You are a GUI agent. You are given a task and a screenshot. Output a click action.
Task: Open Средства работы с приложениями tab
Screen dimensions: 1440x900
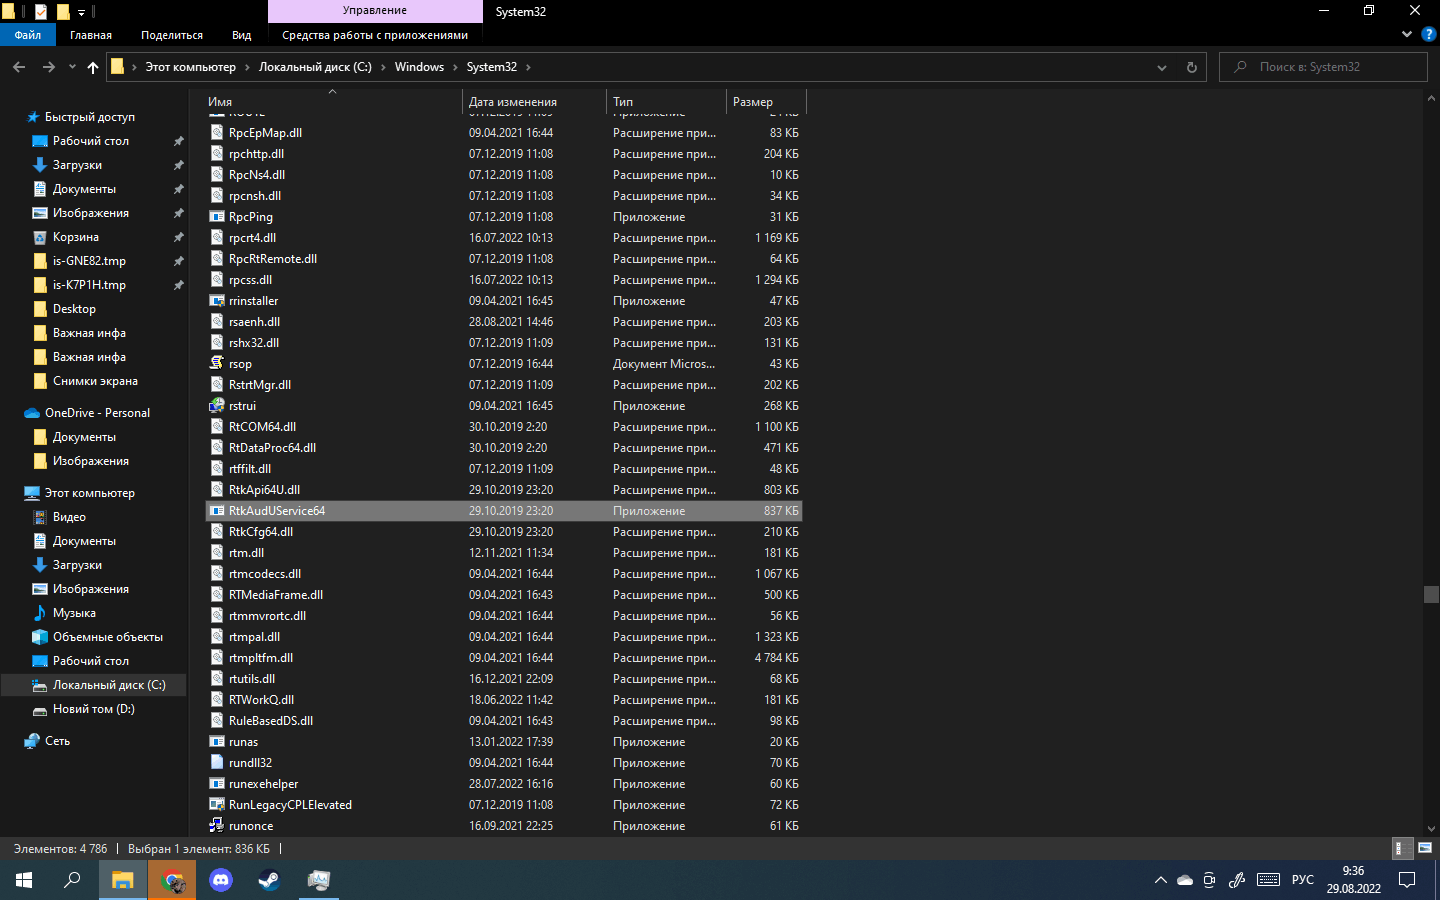click(x=375, y=35)
